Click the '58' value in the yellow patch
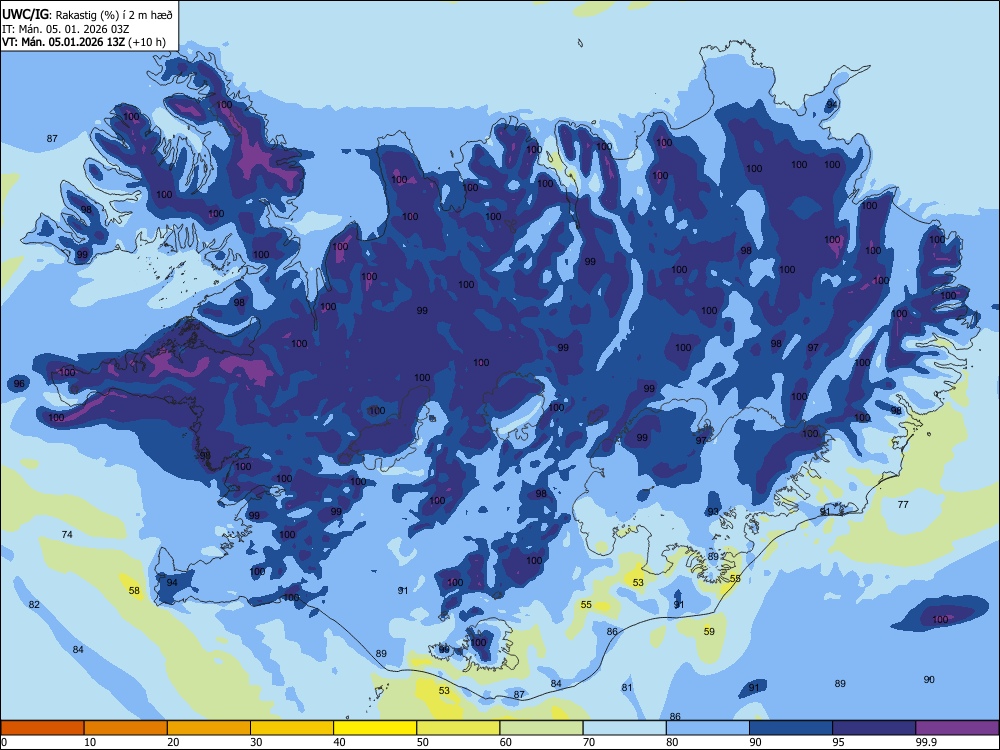This screenshot has height=750, width=1000. (x=134, y=591)
